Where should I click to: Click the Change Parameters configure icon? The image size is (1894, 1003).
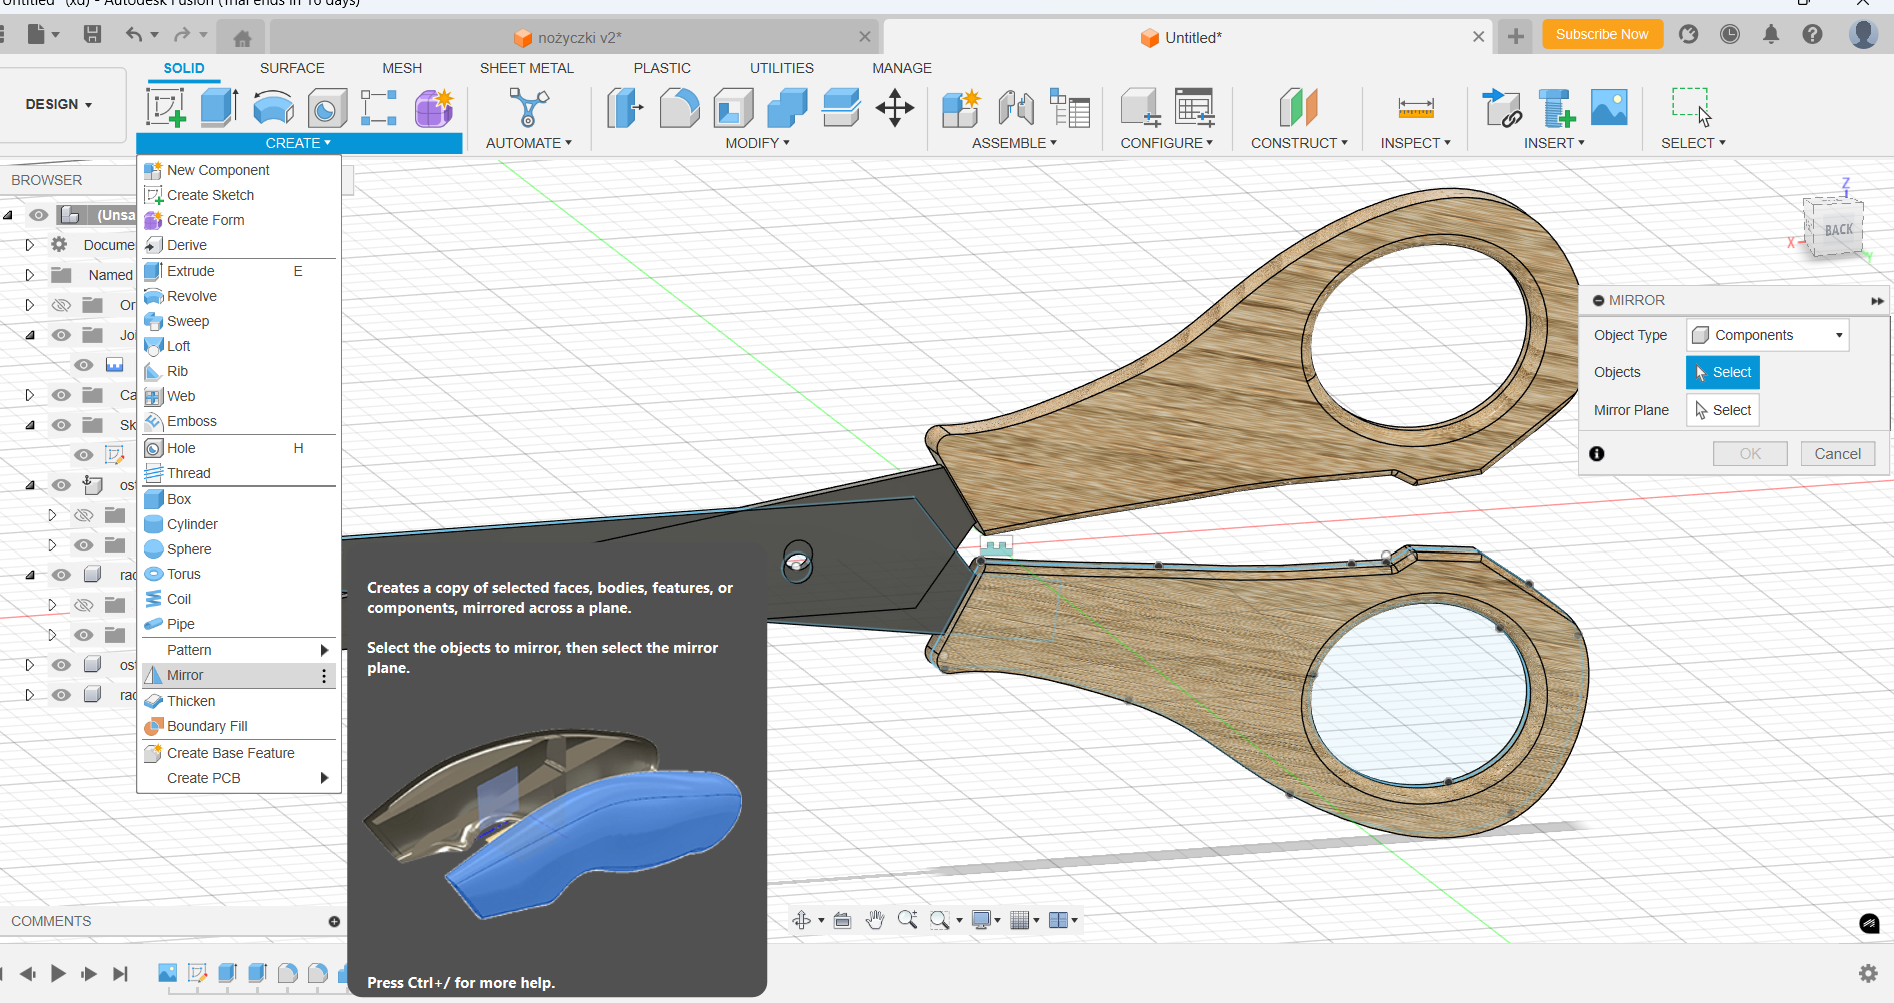[x=1194, y=108]
